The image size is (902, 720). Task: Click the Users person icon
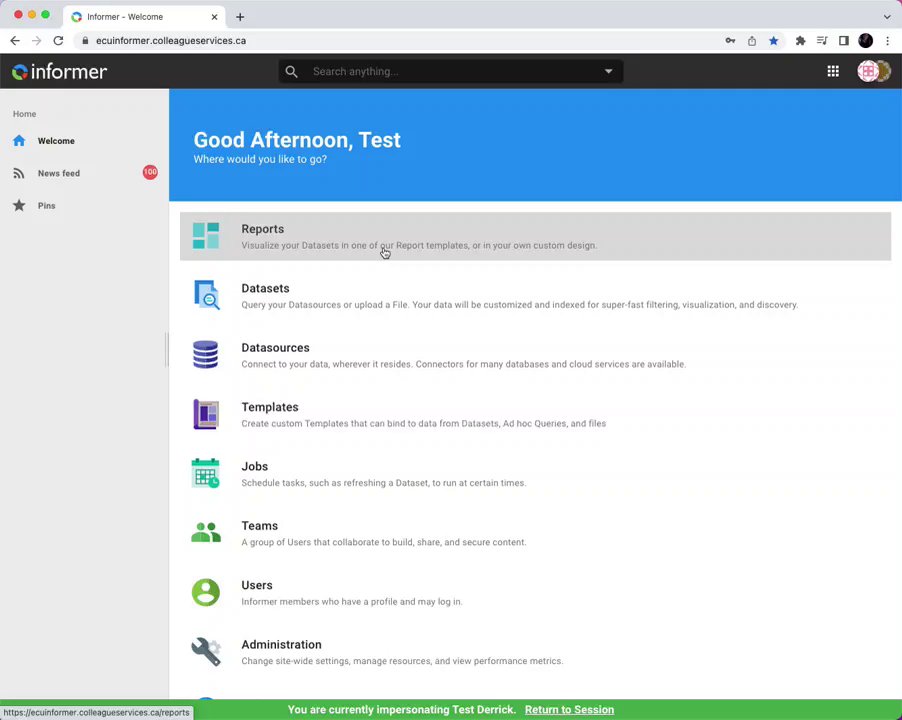(205, 592)
